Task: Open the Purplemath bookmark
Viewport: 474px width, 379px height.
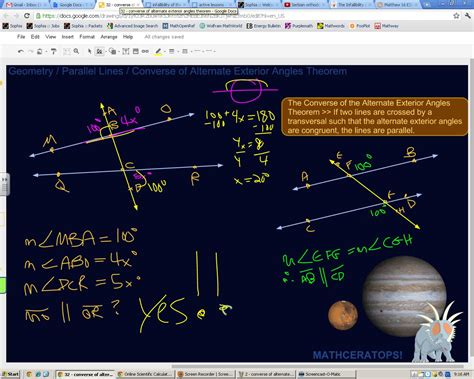Action: point(299,26)
